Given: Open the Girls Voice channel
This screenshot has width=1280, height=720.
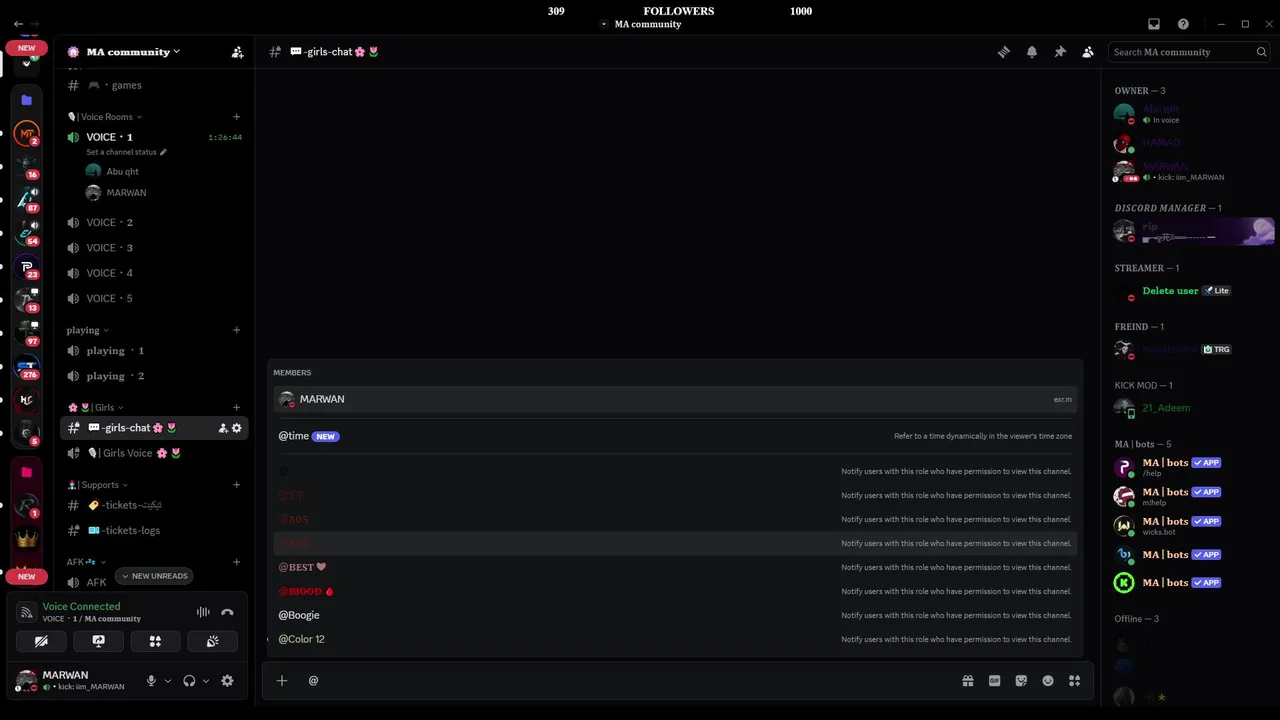Looking at the screenshot, I should point(154,453).
